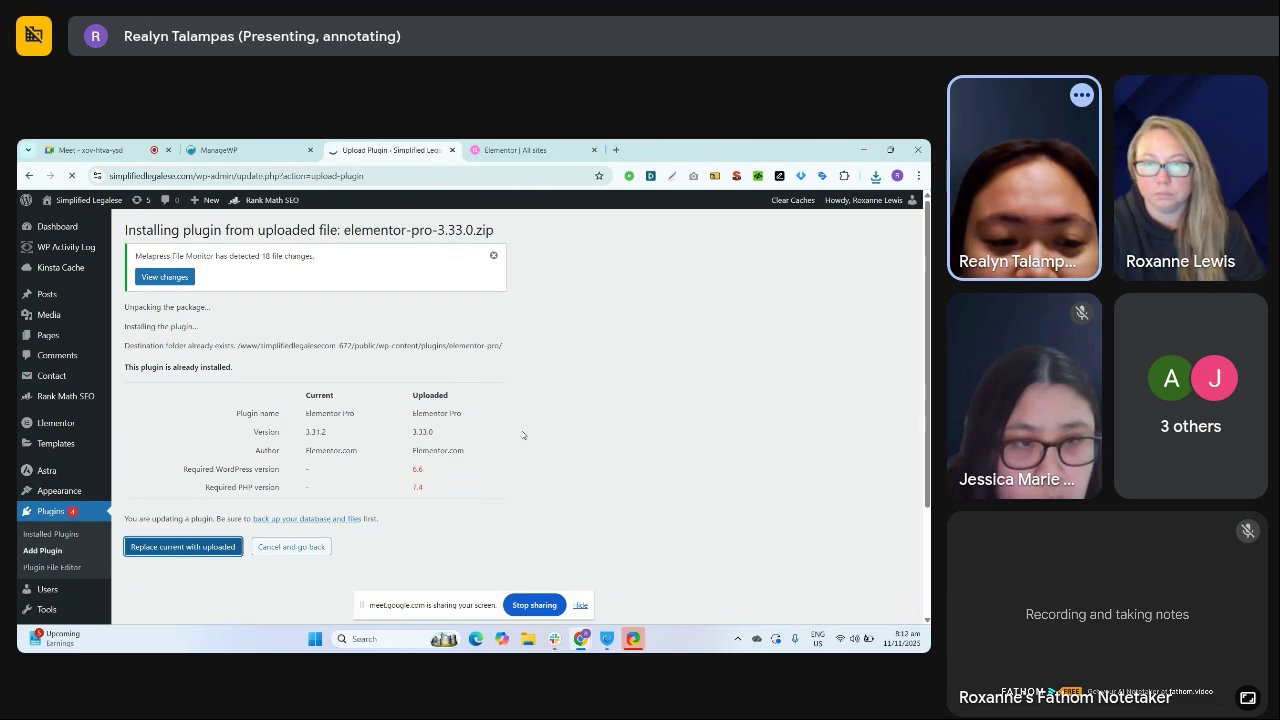1280x720 pixels.
Task: Close the ManageWP tab
Action: coord(310,150)
